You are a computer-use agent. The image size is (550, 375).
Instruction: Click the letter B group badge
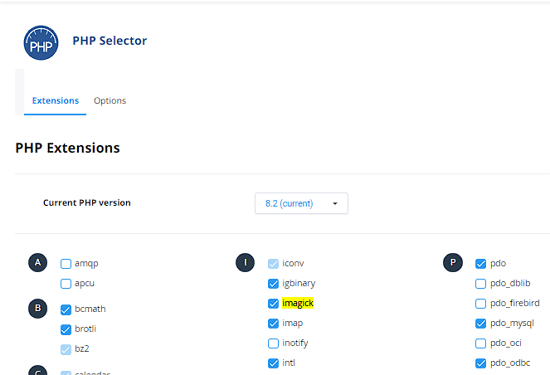pyautogui.click(x=38, y=308)
